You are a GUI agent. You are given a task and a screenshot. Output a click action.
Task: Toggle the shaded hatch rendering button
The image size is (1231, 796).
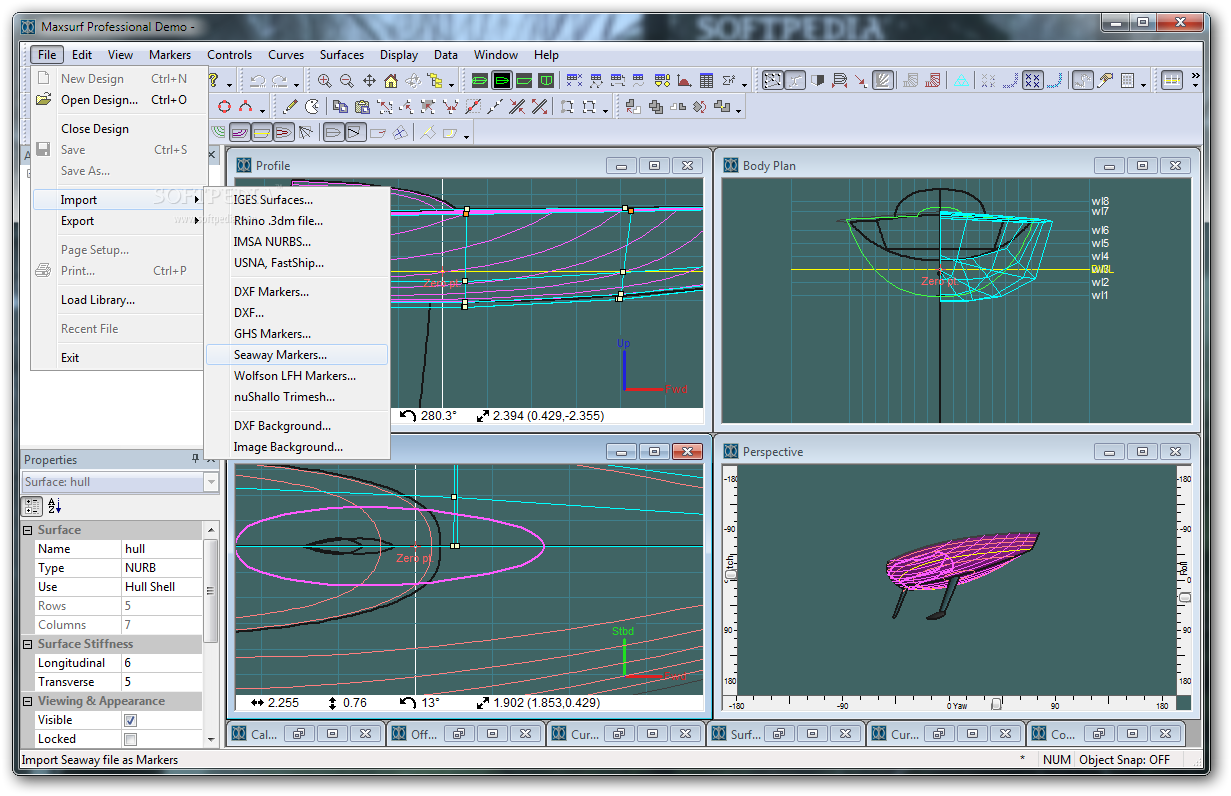883,81
